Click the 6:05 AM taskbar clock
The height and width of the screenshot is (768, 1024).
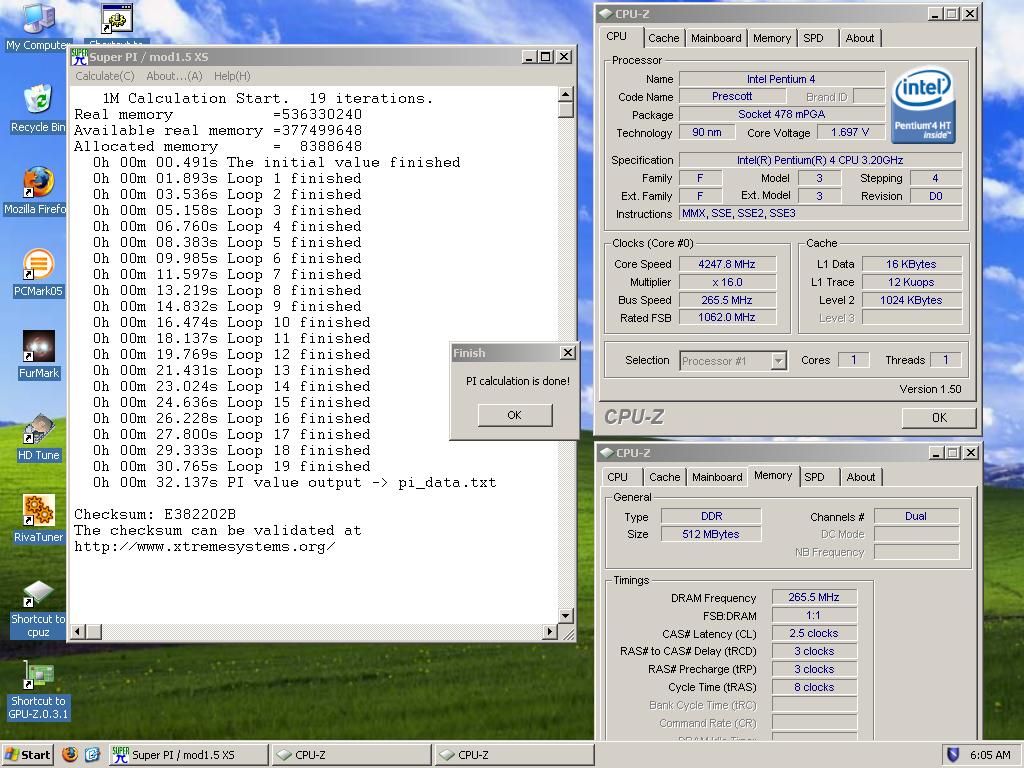(x=990, y=755)
